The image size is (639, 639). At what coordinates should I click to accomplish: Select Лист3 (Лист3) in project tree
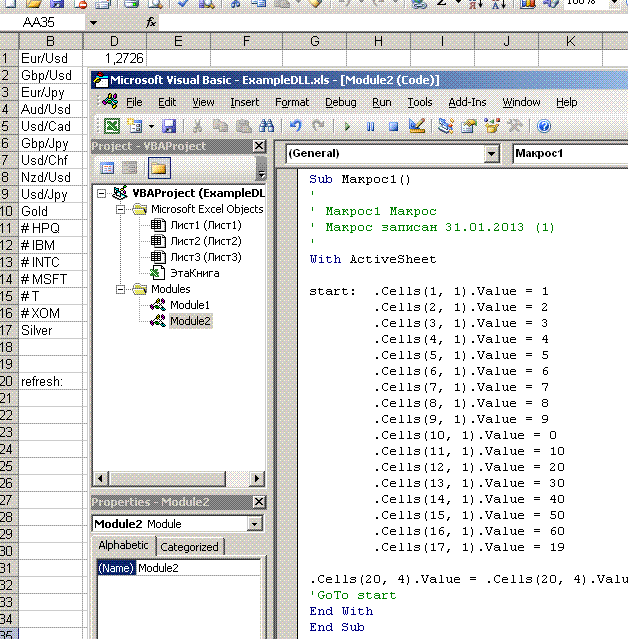(206, 257)
